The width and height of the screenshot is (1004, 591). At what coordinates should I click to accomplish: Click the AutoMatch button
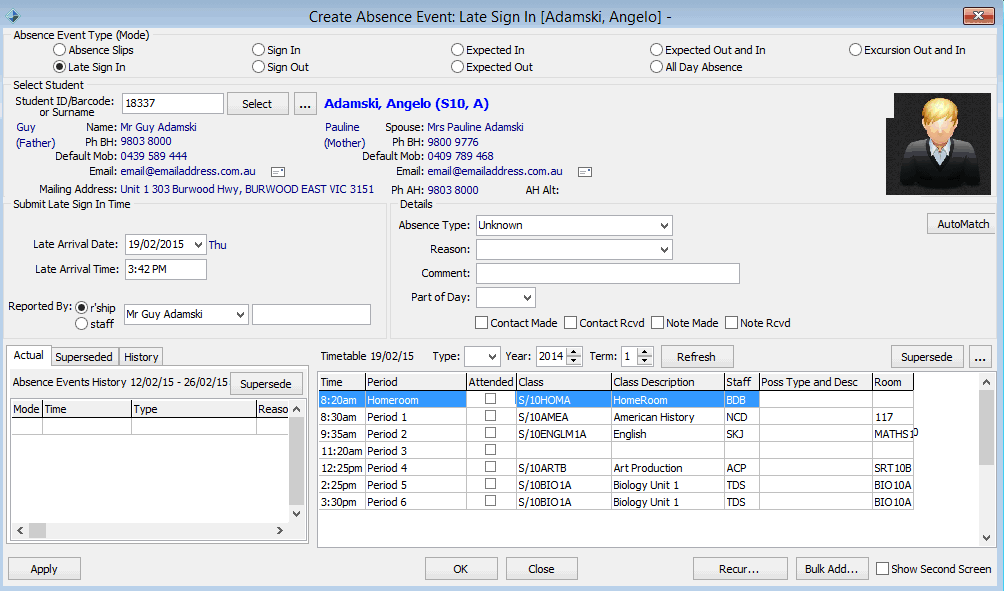[962, 224]
